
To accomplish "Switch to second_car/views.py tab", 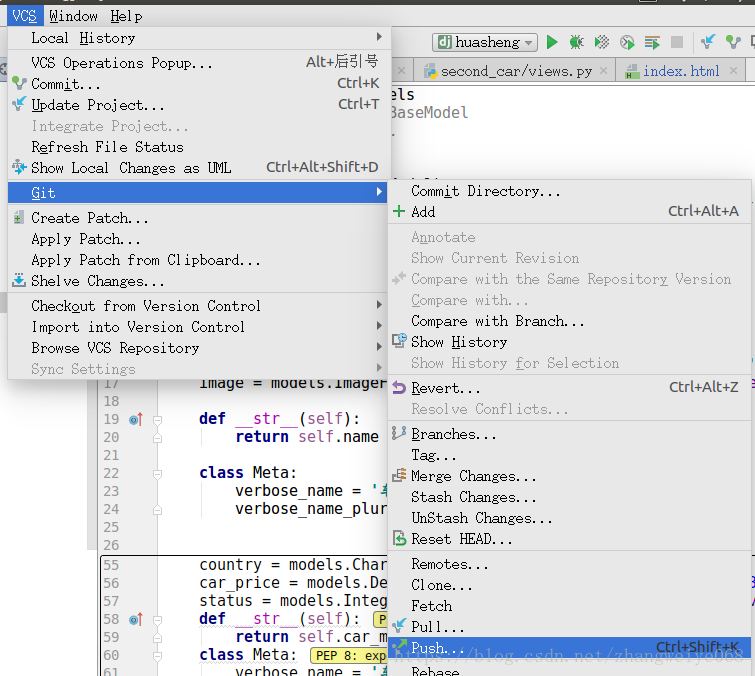I will pos(516,71).
